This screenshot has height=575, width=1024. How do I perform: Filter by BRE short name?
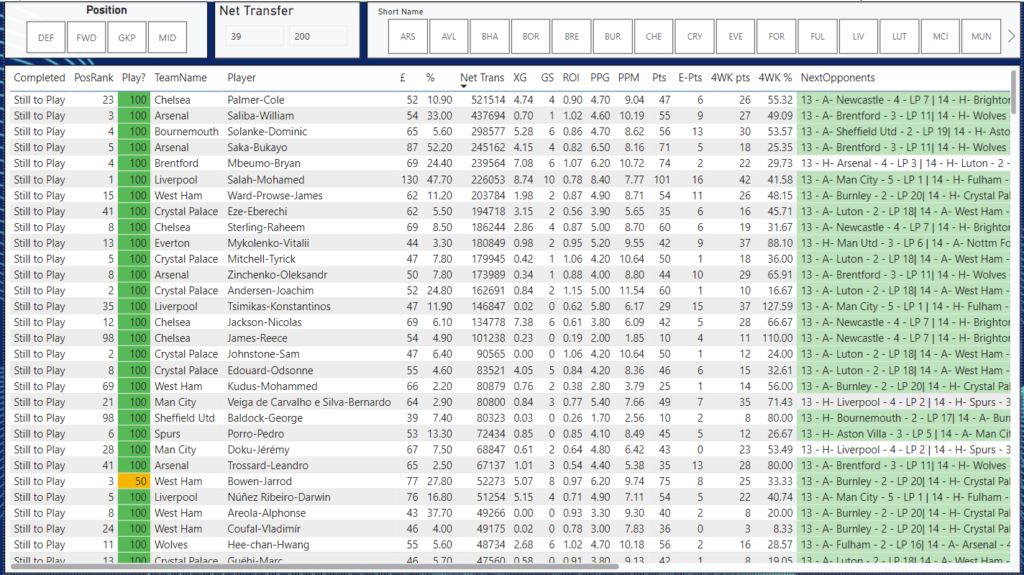(572, 37)
